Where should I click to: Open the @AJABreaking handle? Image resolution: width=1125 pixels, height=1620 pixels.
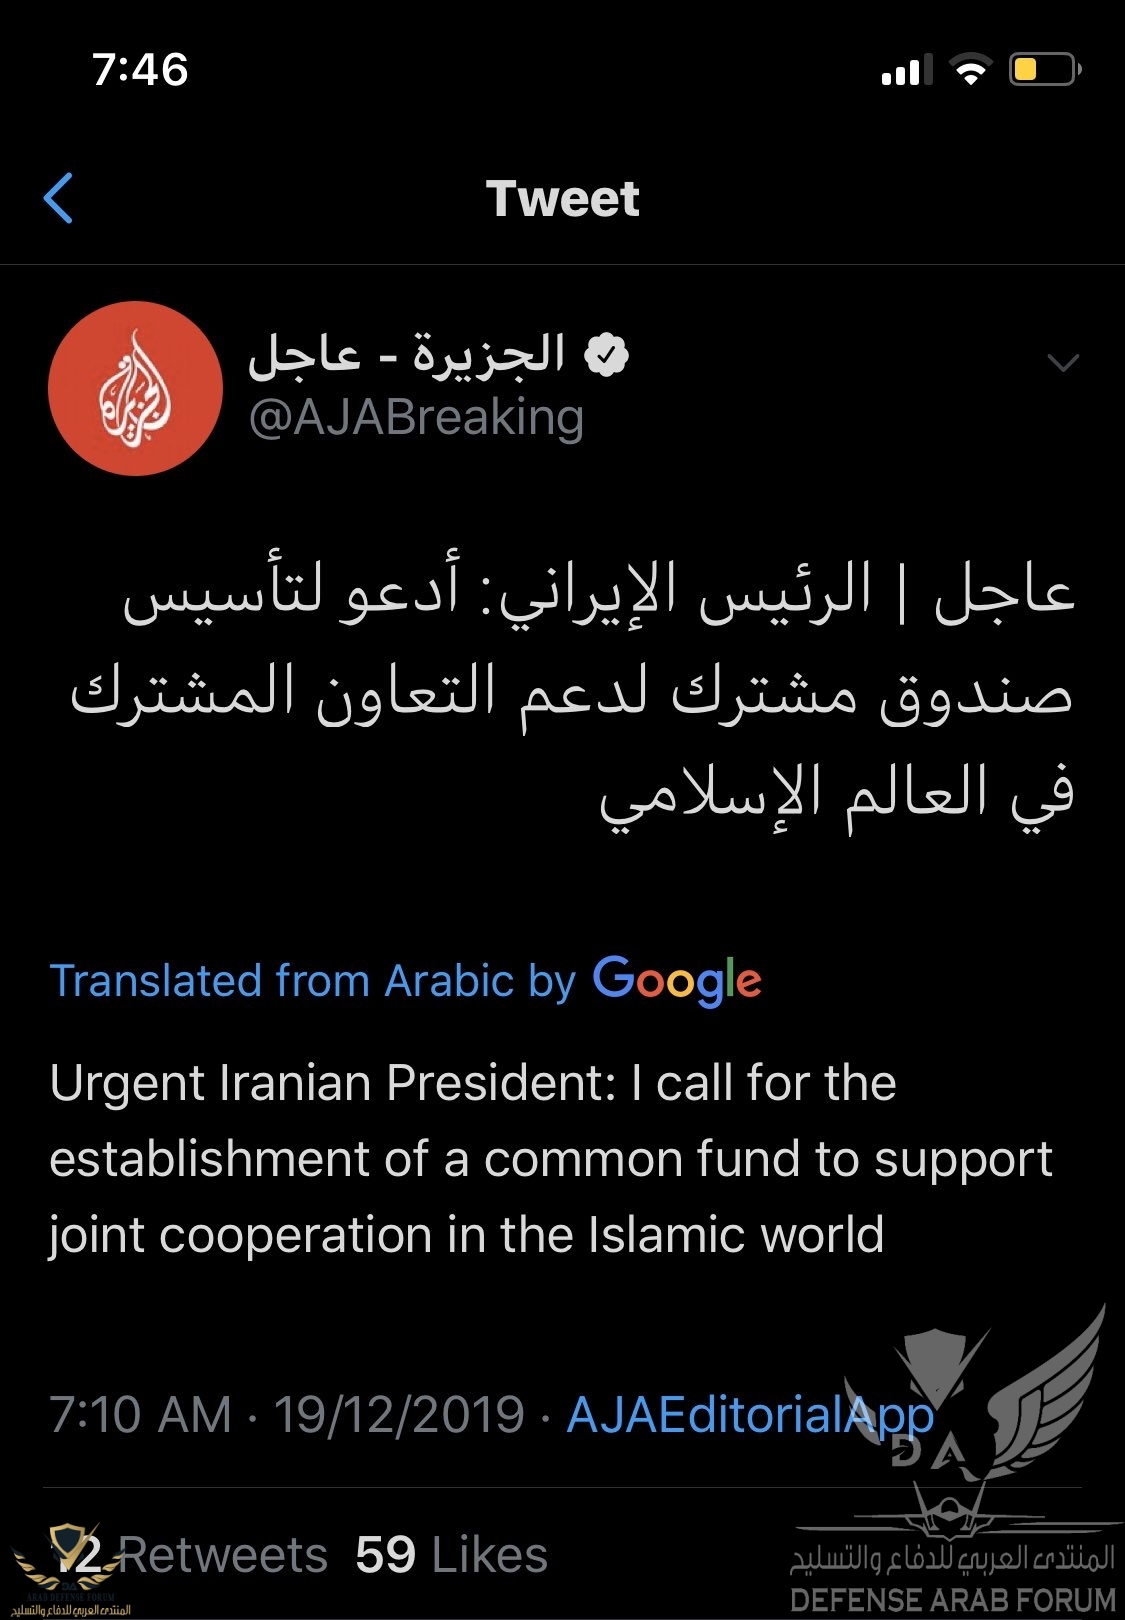click(x=415, y=418)
